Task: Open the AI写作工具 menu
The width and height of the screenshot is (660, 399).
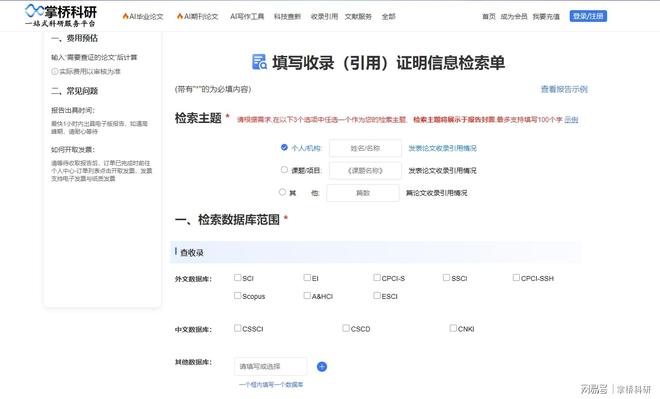Action: pos(247,16)
